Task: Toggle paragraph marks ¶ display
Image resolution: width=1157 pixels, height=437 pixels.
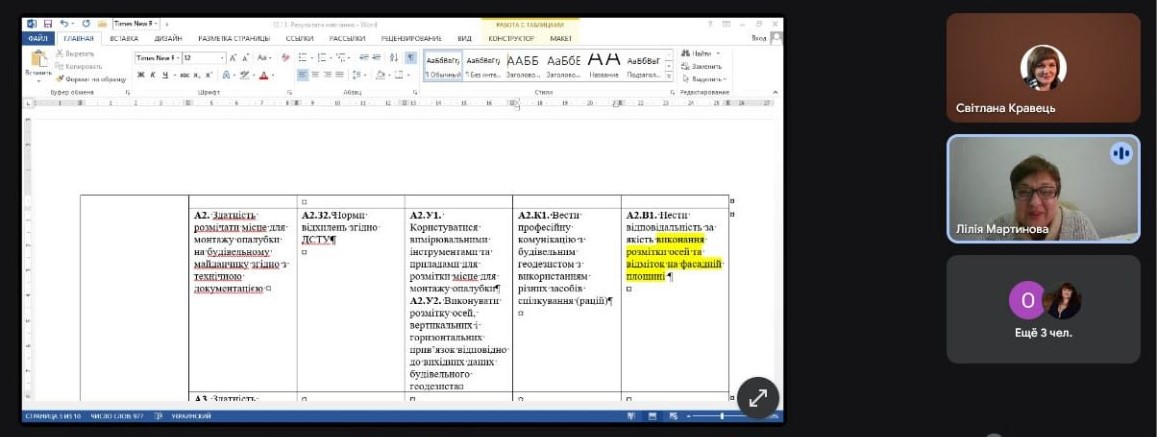Action: point(410,57)
